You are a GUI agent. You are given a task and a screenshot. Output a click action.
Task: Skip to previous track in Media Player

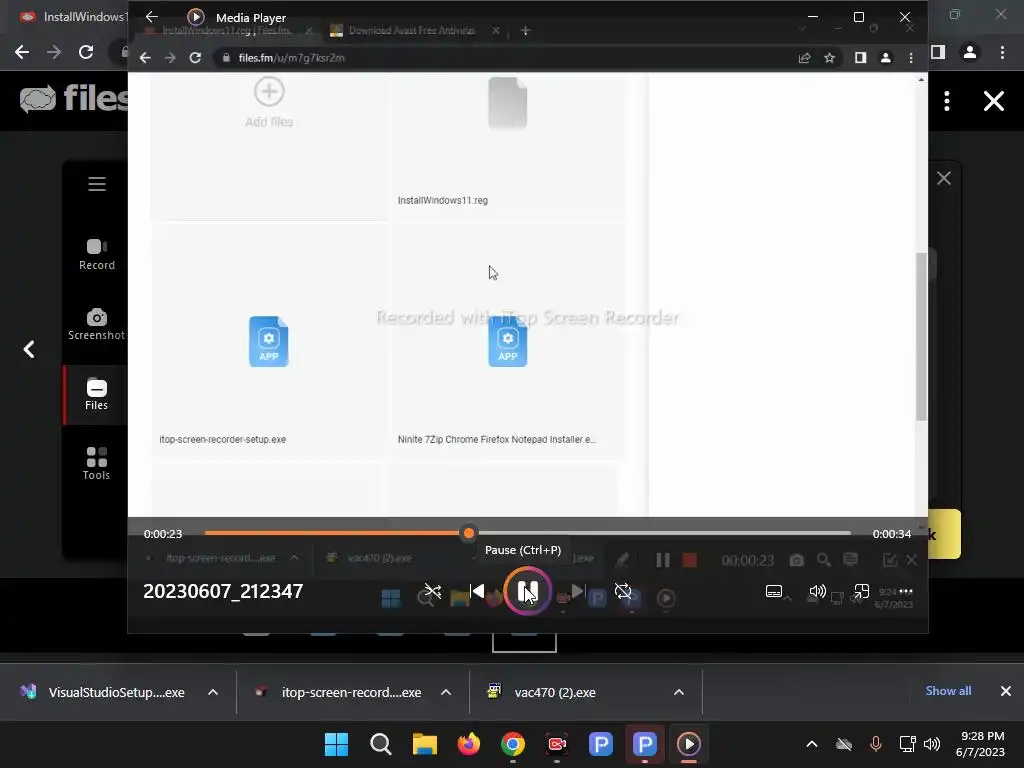477,592
